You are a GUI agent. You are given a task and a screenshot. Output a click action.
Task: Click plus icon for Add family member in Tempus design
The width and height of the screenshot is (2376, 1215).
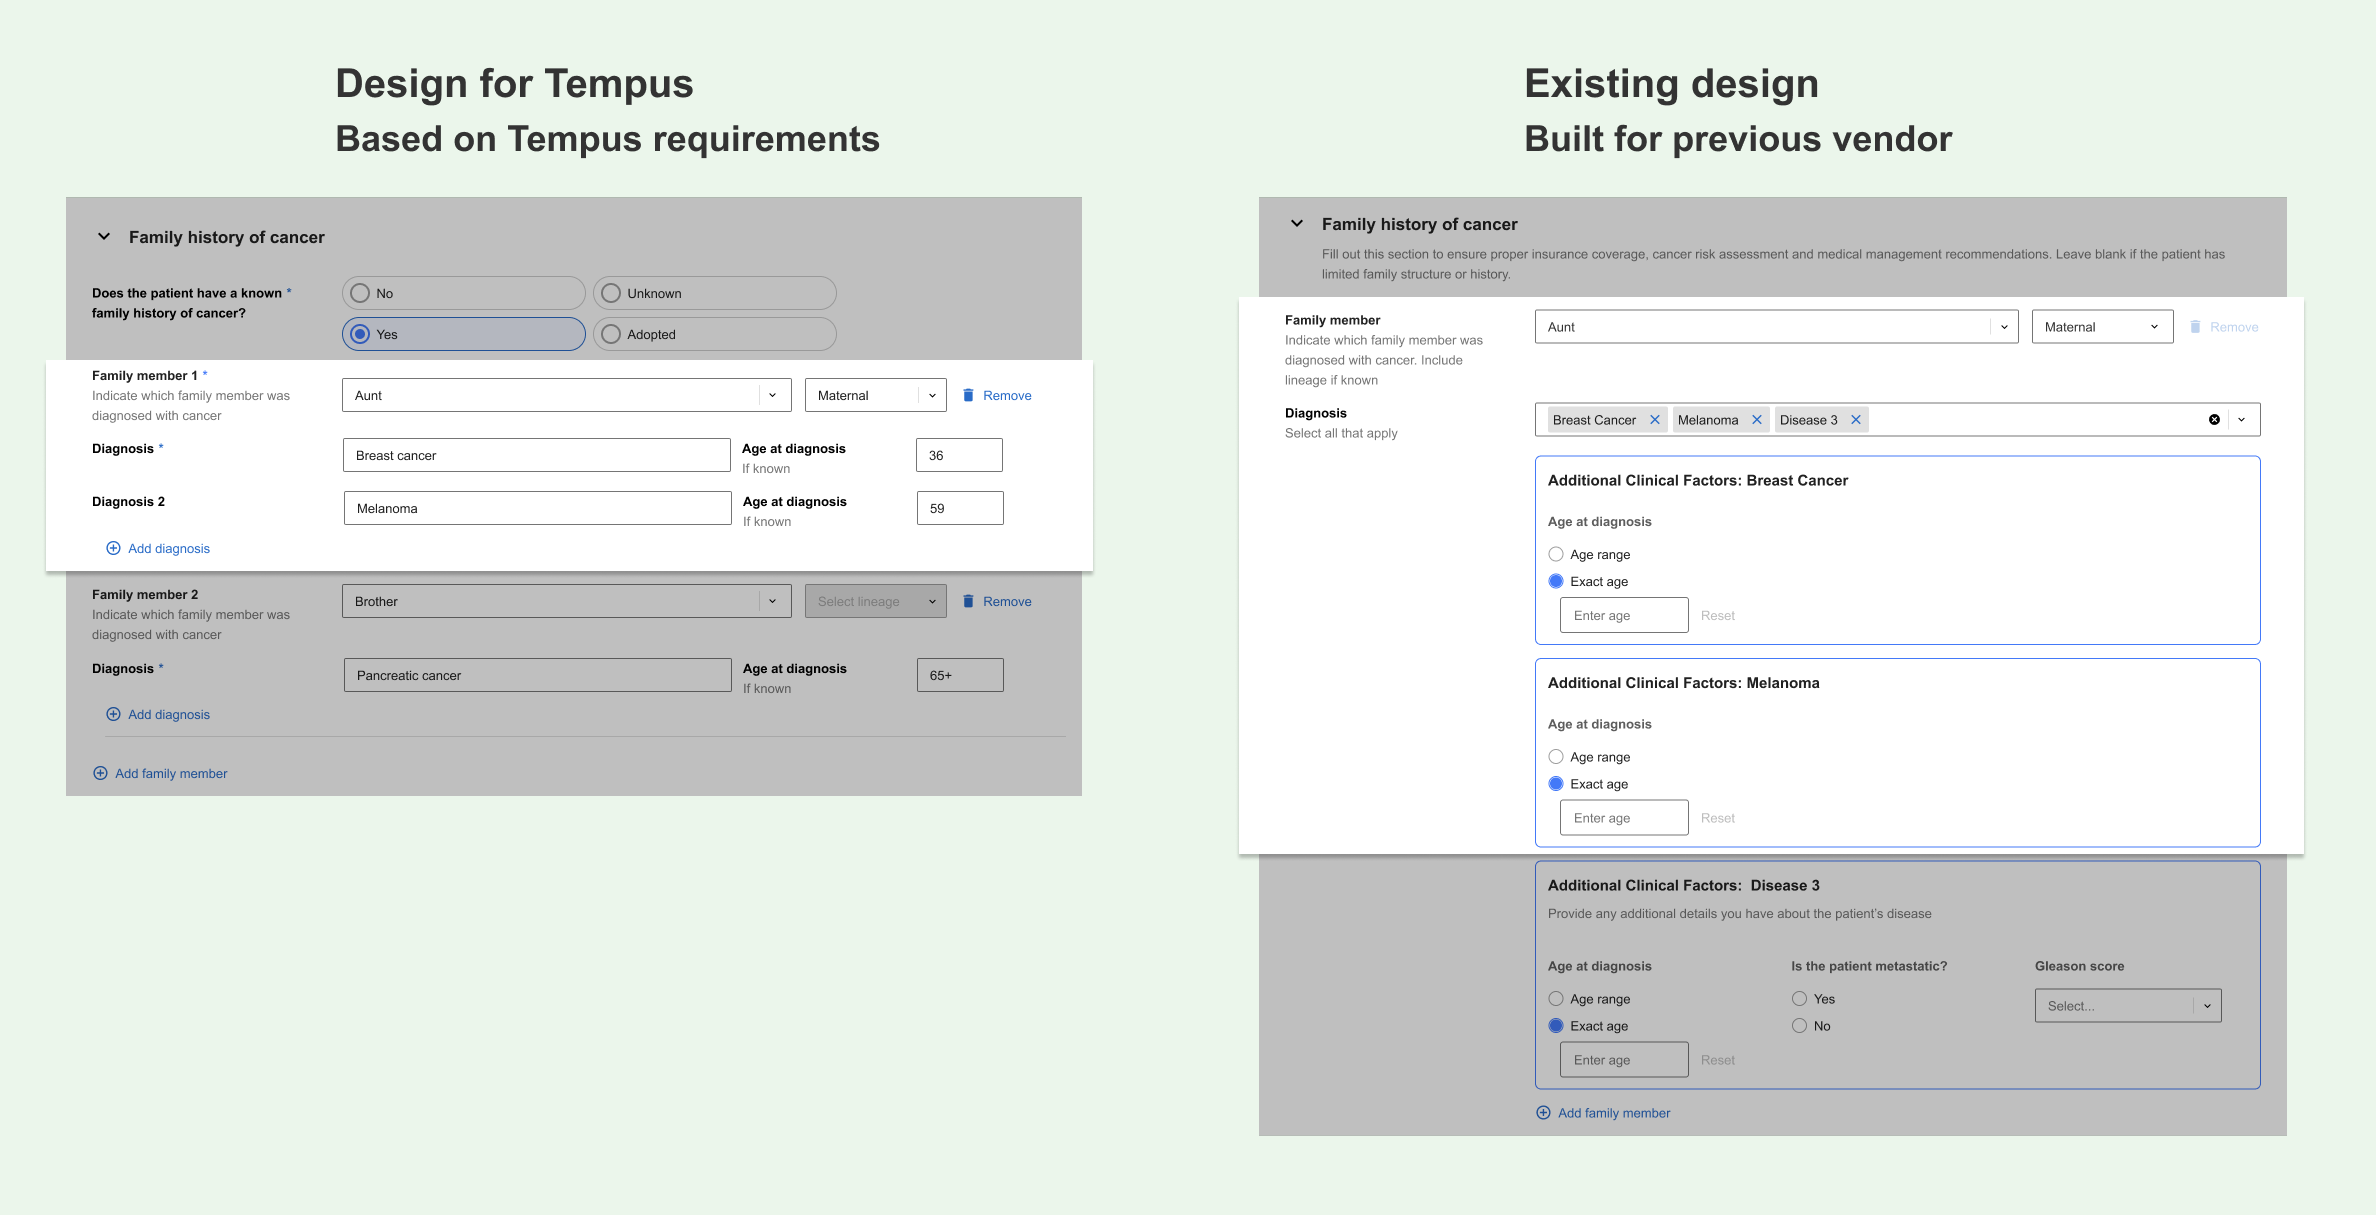pos(100,773)
